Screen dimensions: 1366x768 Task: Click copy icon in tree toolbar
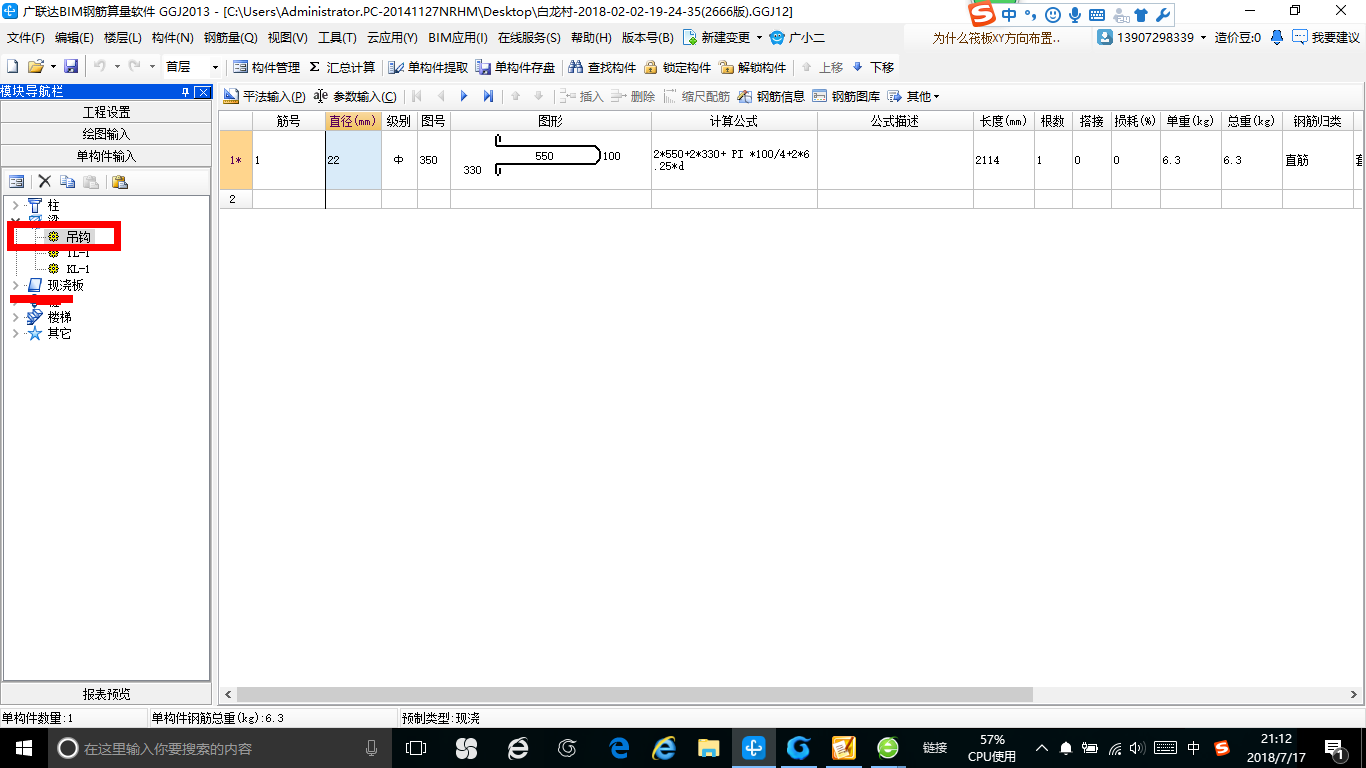(x=68, y=182)
